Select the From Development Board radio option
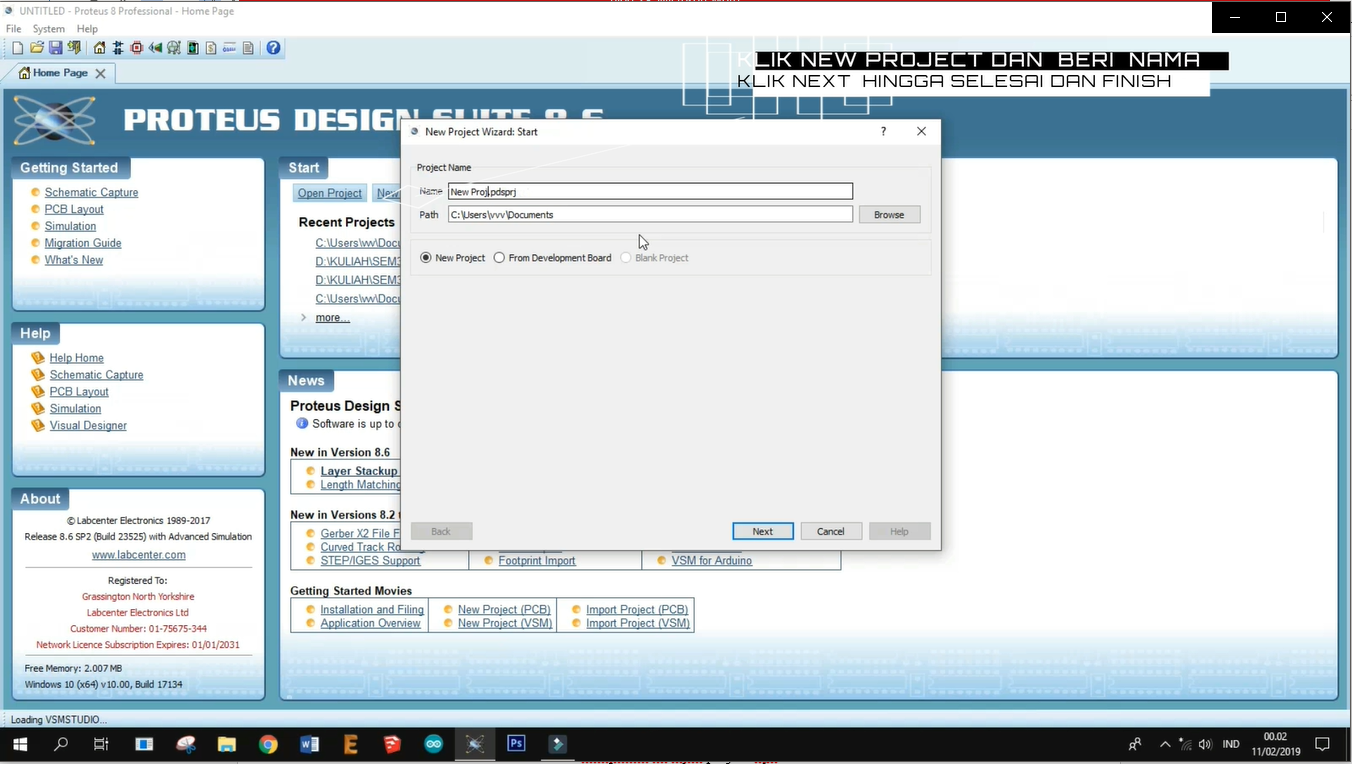Viewport: 1352px width, 764px height. coord(499,258)
